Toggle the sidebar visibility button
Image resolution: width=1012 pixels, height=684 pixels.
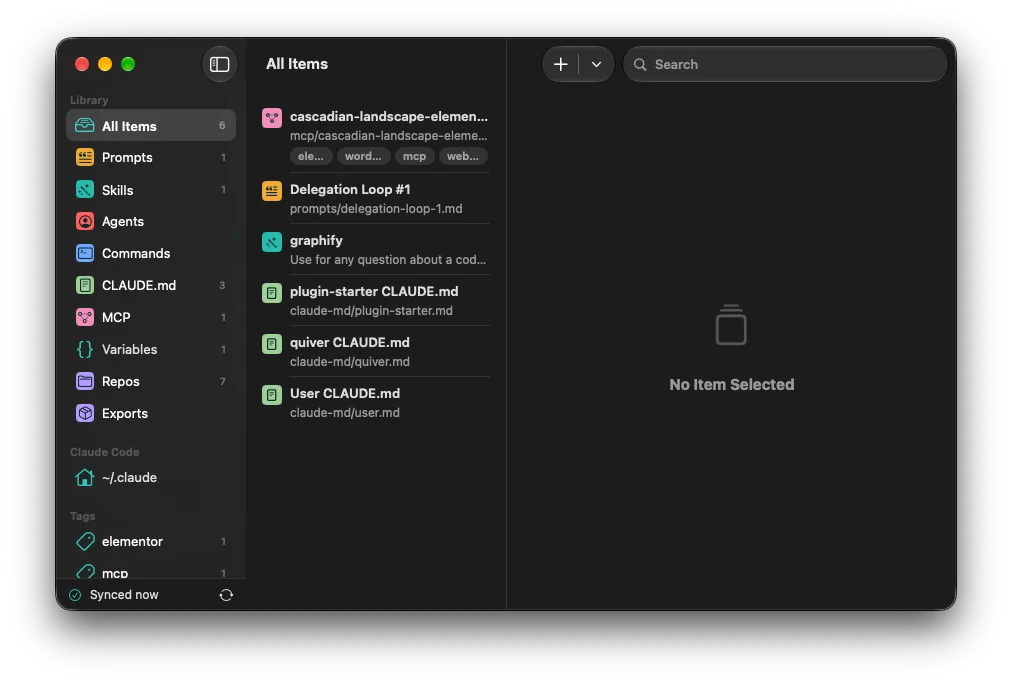tap(219, 64)
